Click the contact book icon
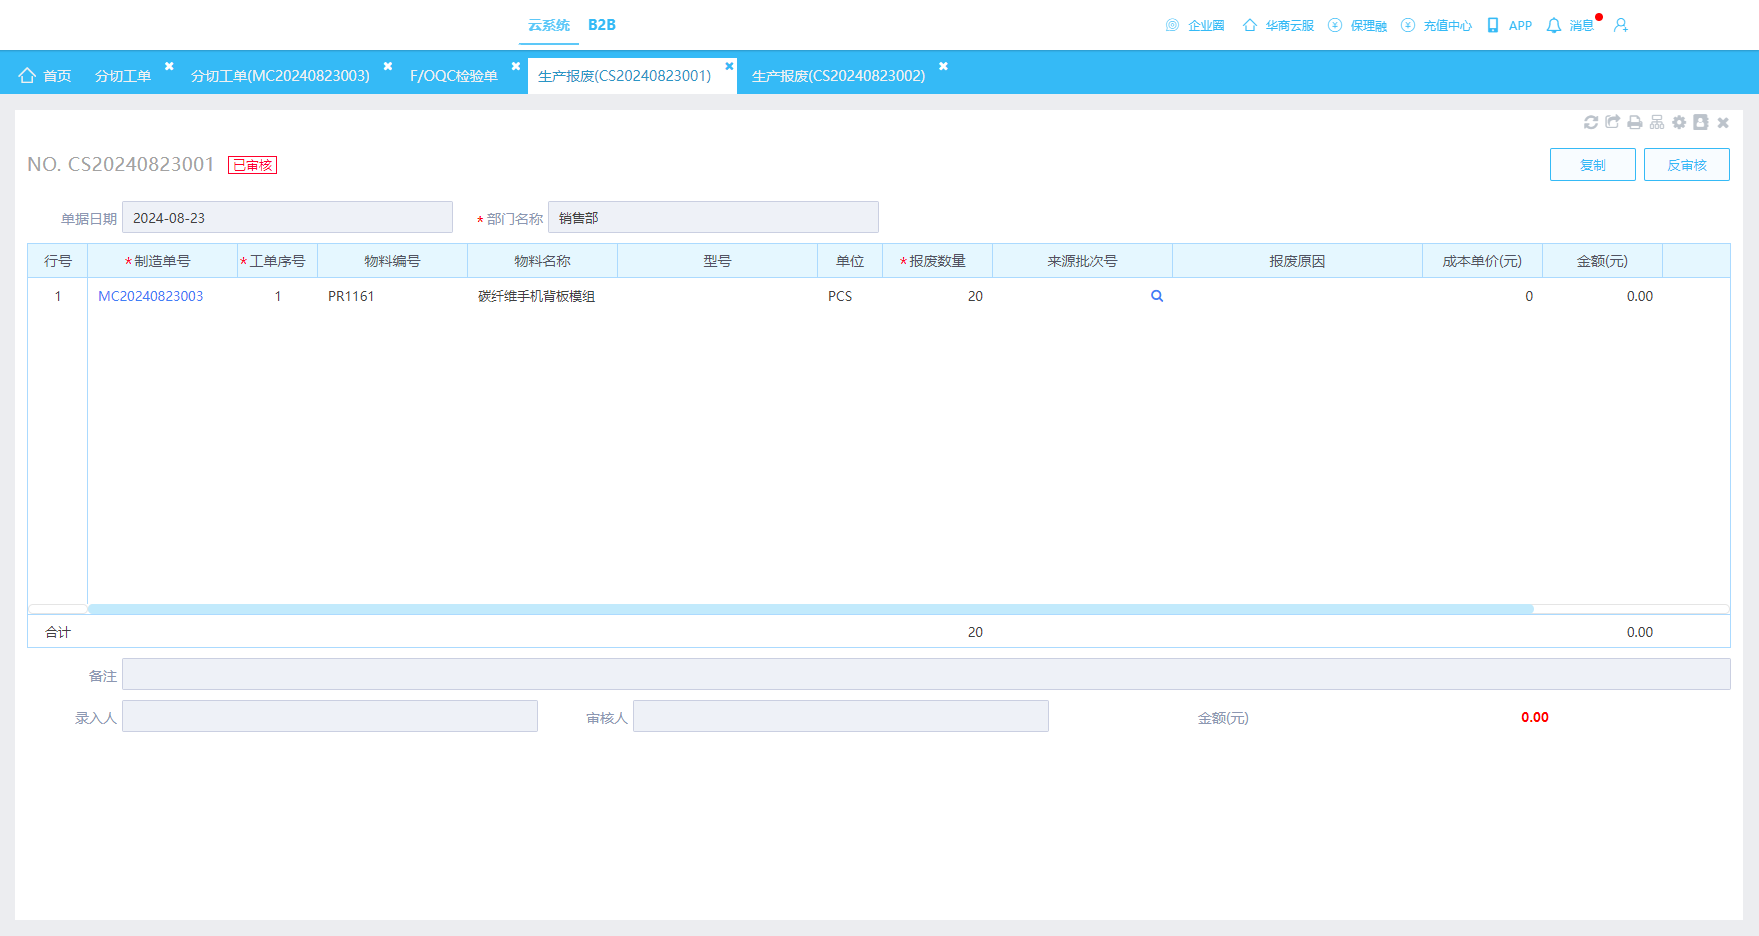The image size is (1759, 936). (x=1701, y=122)
